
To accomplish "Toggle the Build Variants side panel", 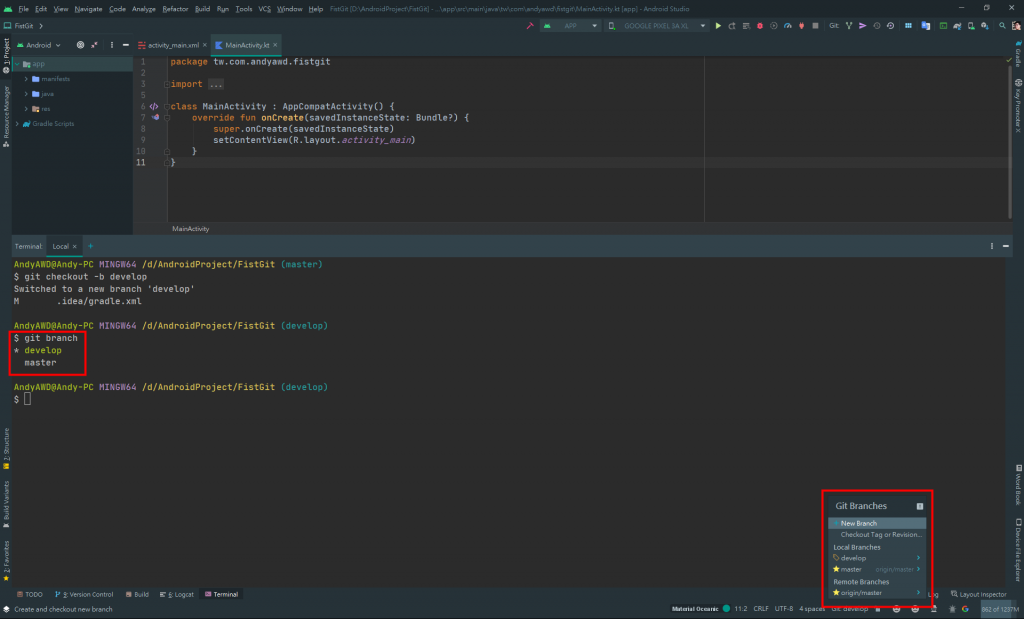I will click(6, 504).
